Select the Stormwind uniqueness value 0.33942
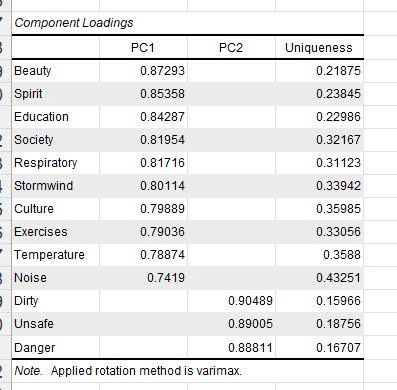This screenshot has height=390, width=397. click(319, 186)
